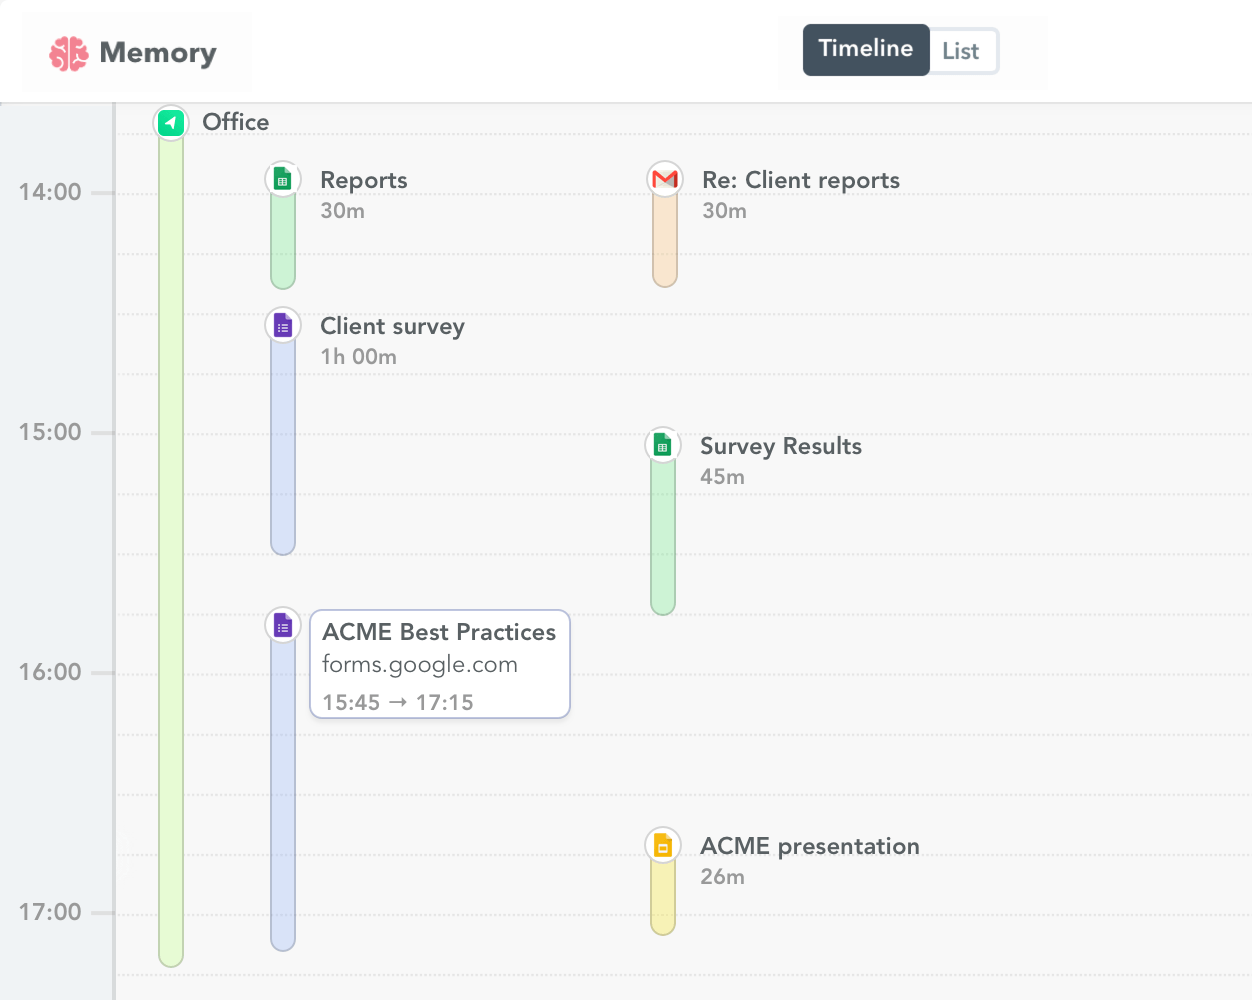Click the ACME Best Practices title

[438, 632]
